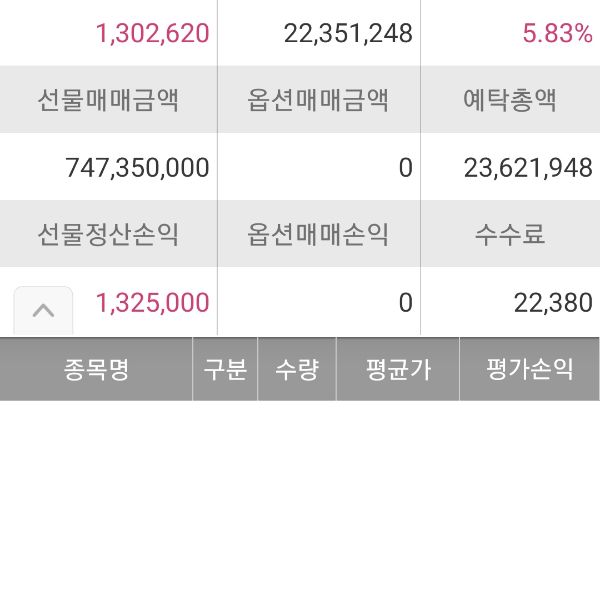The width and height of the screenshot is (600, 600).
Task: Tap the 선물매매금액 label cell
Action: tap(108, 100)
